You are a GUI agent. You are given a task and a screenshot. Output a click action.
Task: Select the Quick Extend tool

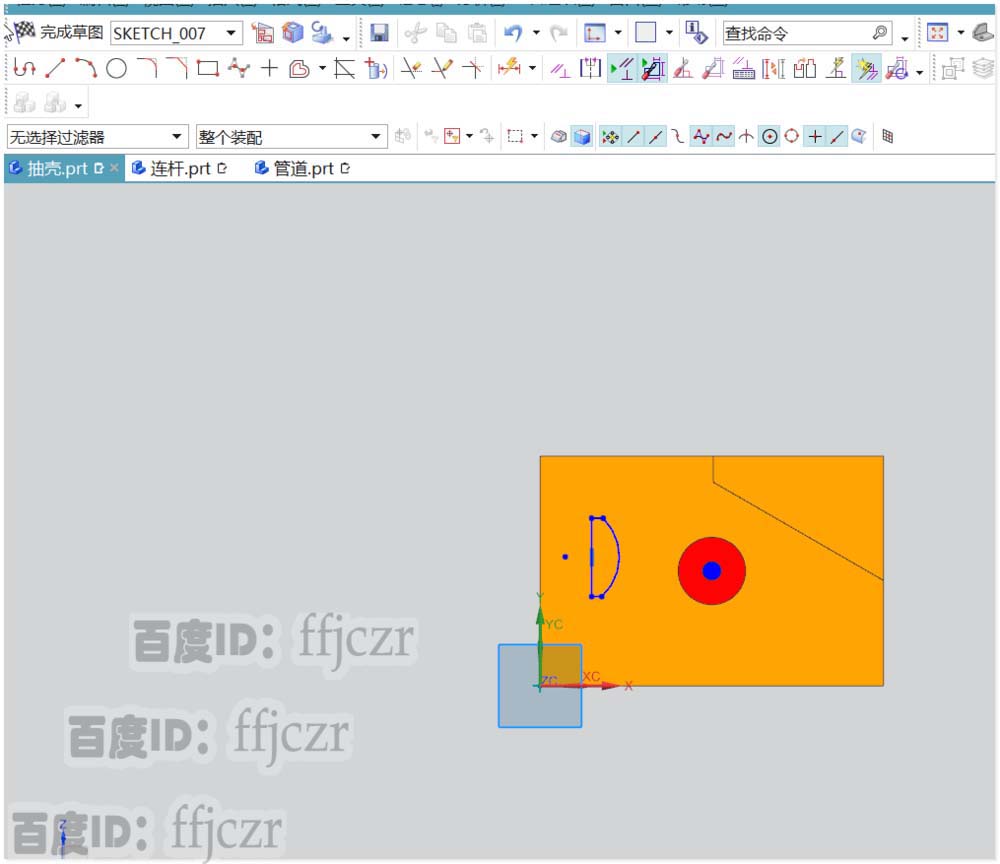click(x=442, y=68)
